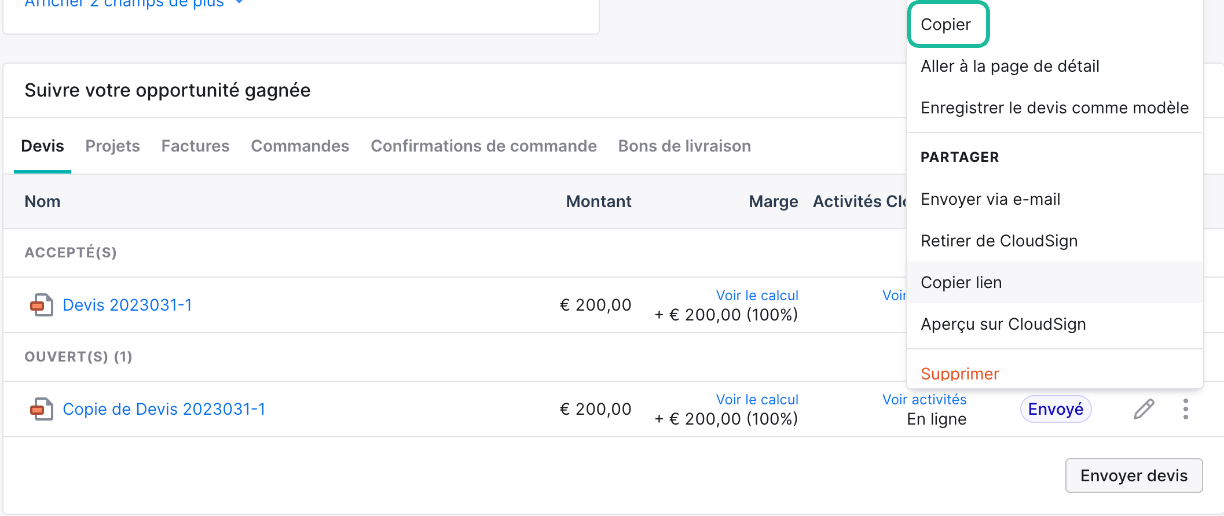Click Voir le calcul for accepted quote
The image size is (1224, 516).
(x=757, y=295)
